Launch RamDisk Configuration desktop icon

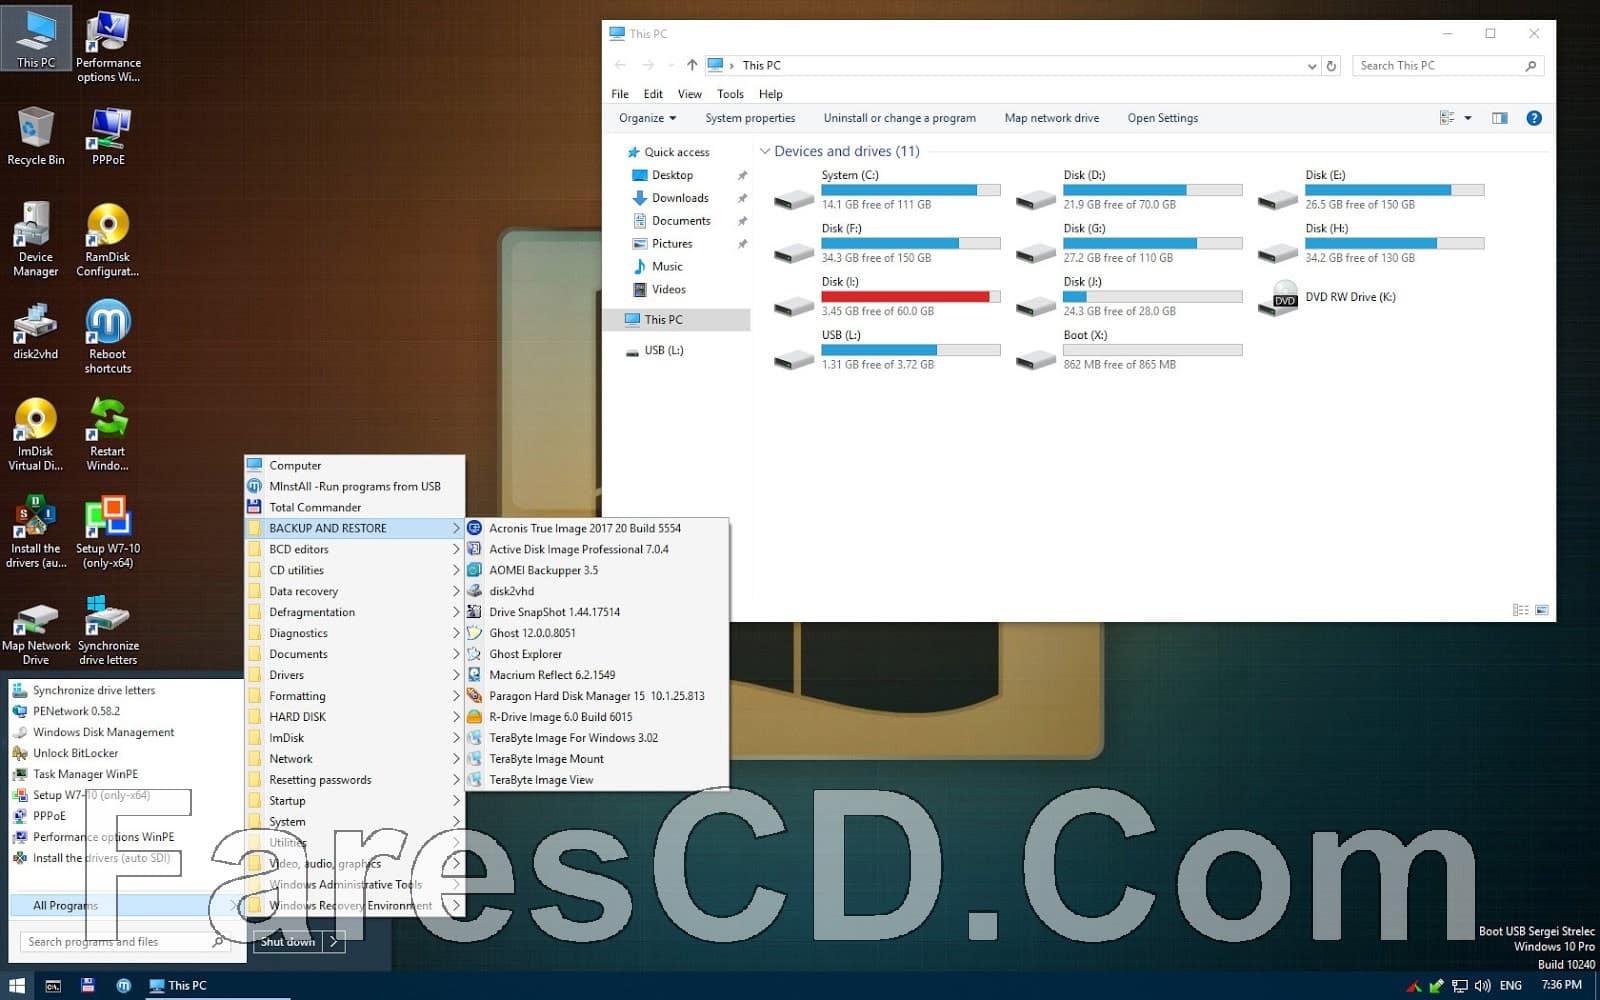point(108,239)
